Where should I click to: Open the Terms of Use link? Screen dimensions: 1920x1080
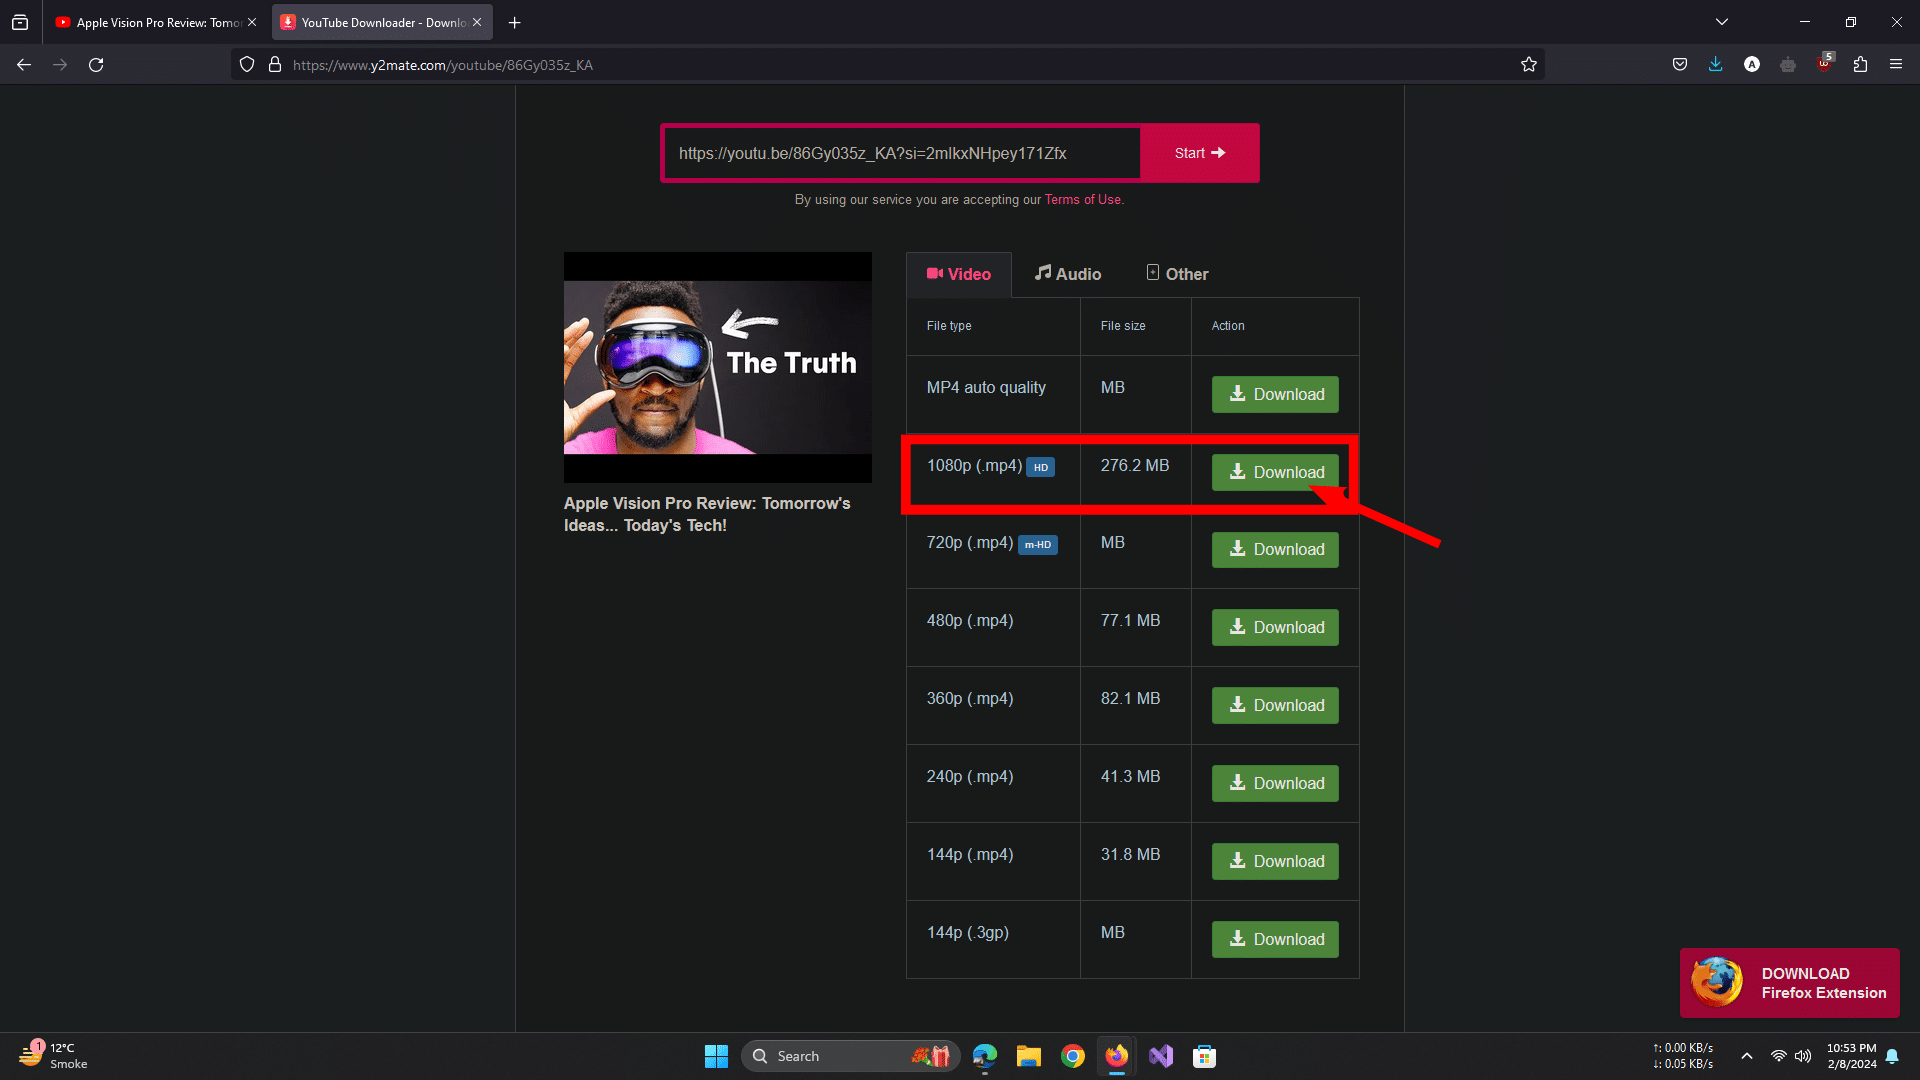pos(1083,200)
